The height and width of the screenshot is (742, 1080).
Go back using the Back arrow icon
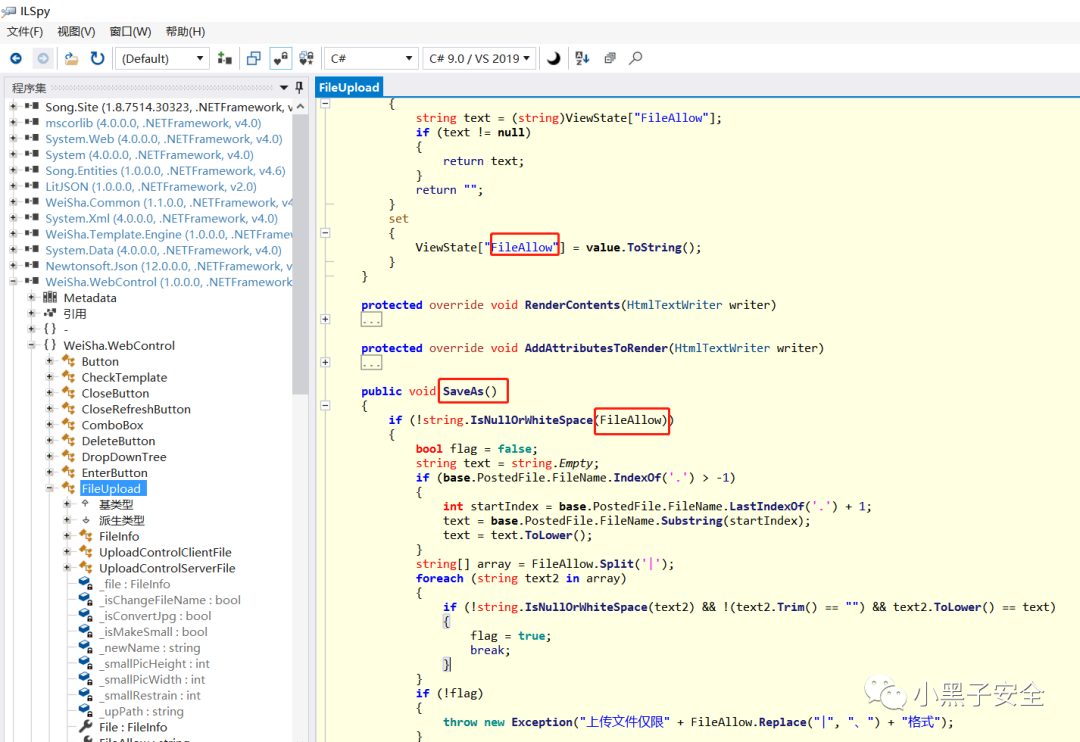16,59
